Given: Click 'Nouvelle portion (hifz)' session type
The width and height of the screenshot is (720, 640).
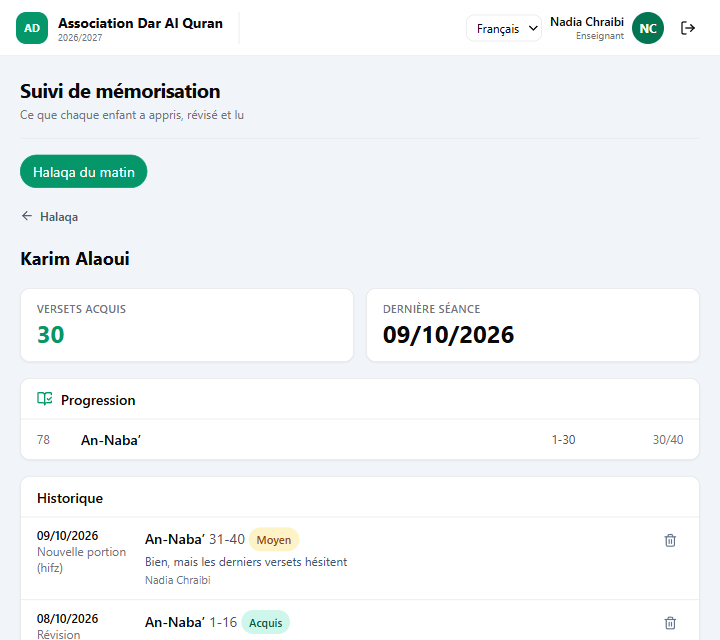Looking at the screenshot, I should pyautogui.click(x=81, y=560).
